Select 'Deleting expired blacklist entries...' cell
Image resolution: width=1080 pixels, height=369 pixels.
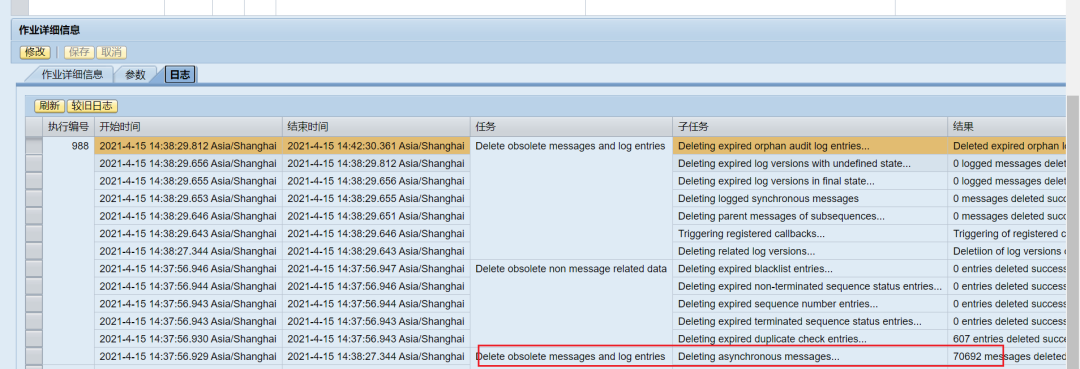(810, 268)
